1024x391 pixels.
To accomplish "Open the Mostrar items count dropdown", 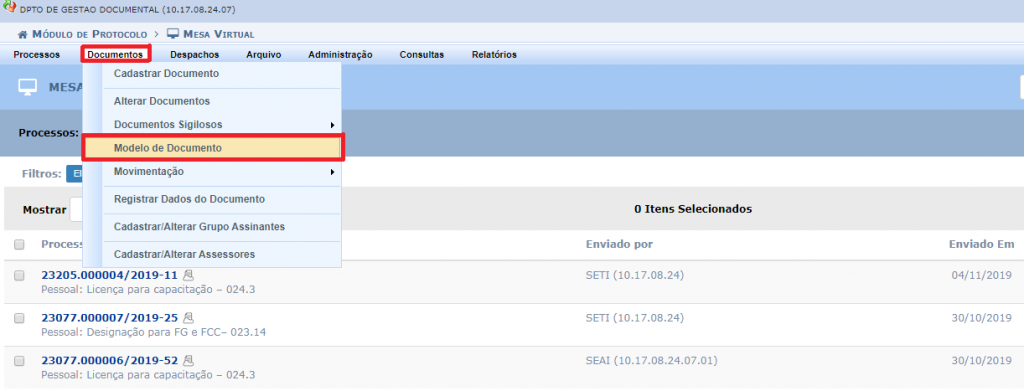I will (x=76, y=210).
